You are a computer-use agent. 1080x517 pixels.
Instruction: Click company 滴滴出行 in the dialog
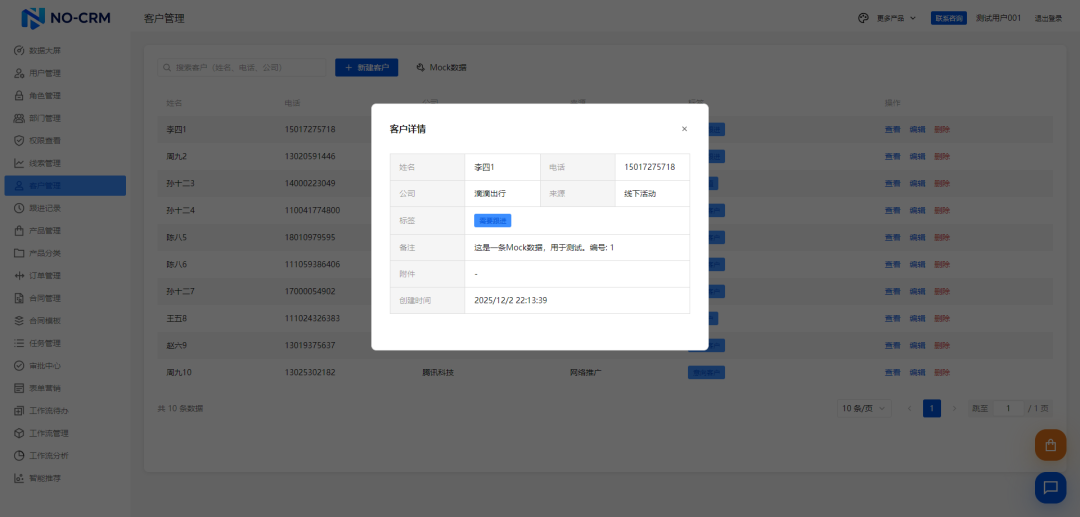pyautogui.click(x=490, y=194)
